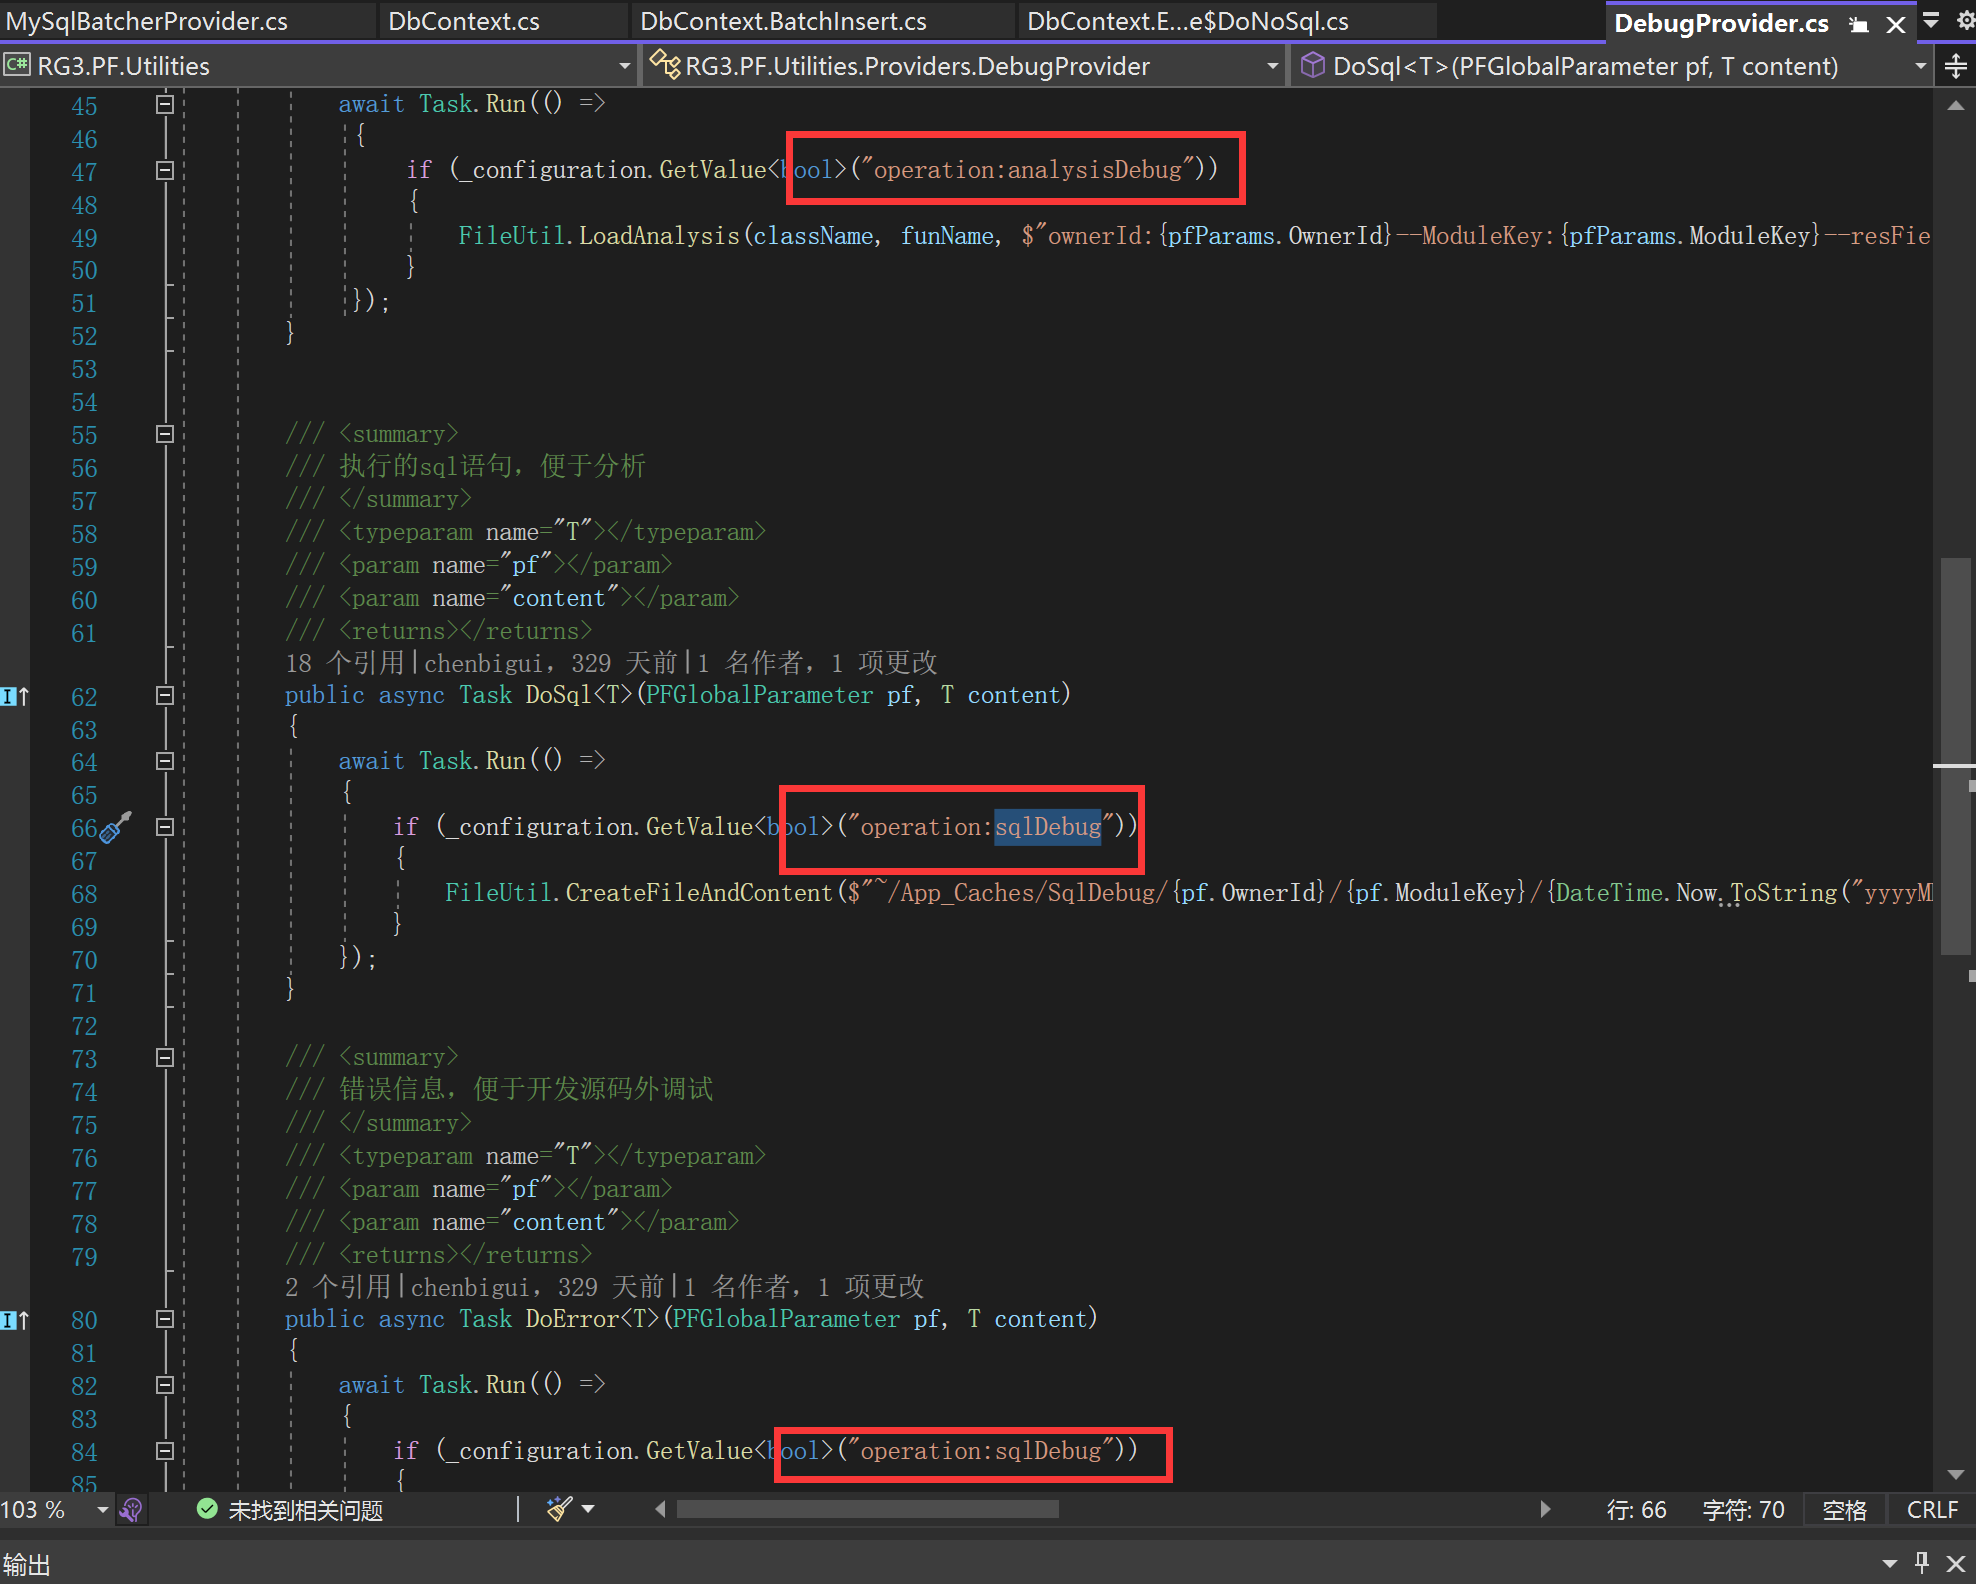Click the 未找到相关问题 health indicator

click(x=291, y=1510)
